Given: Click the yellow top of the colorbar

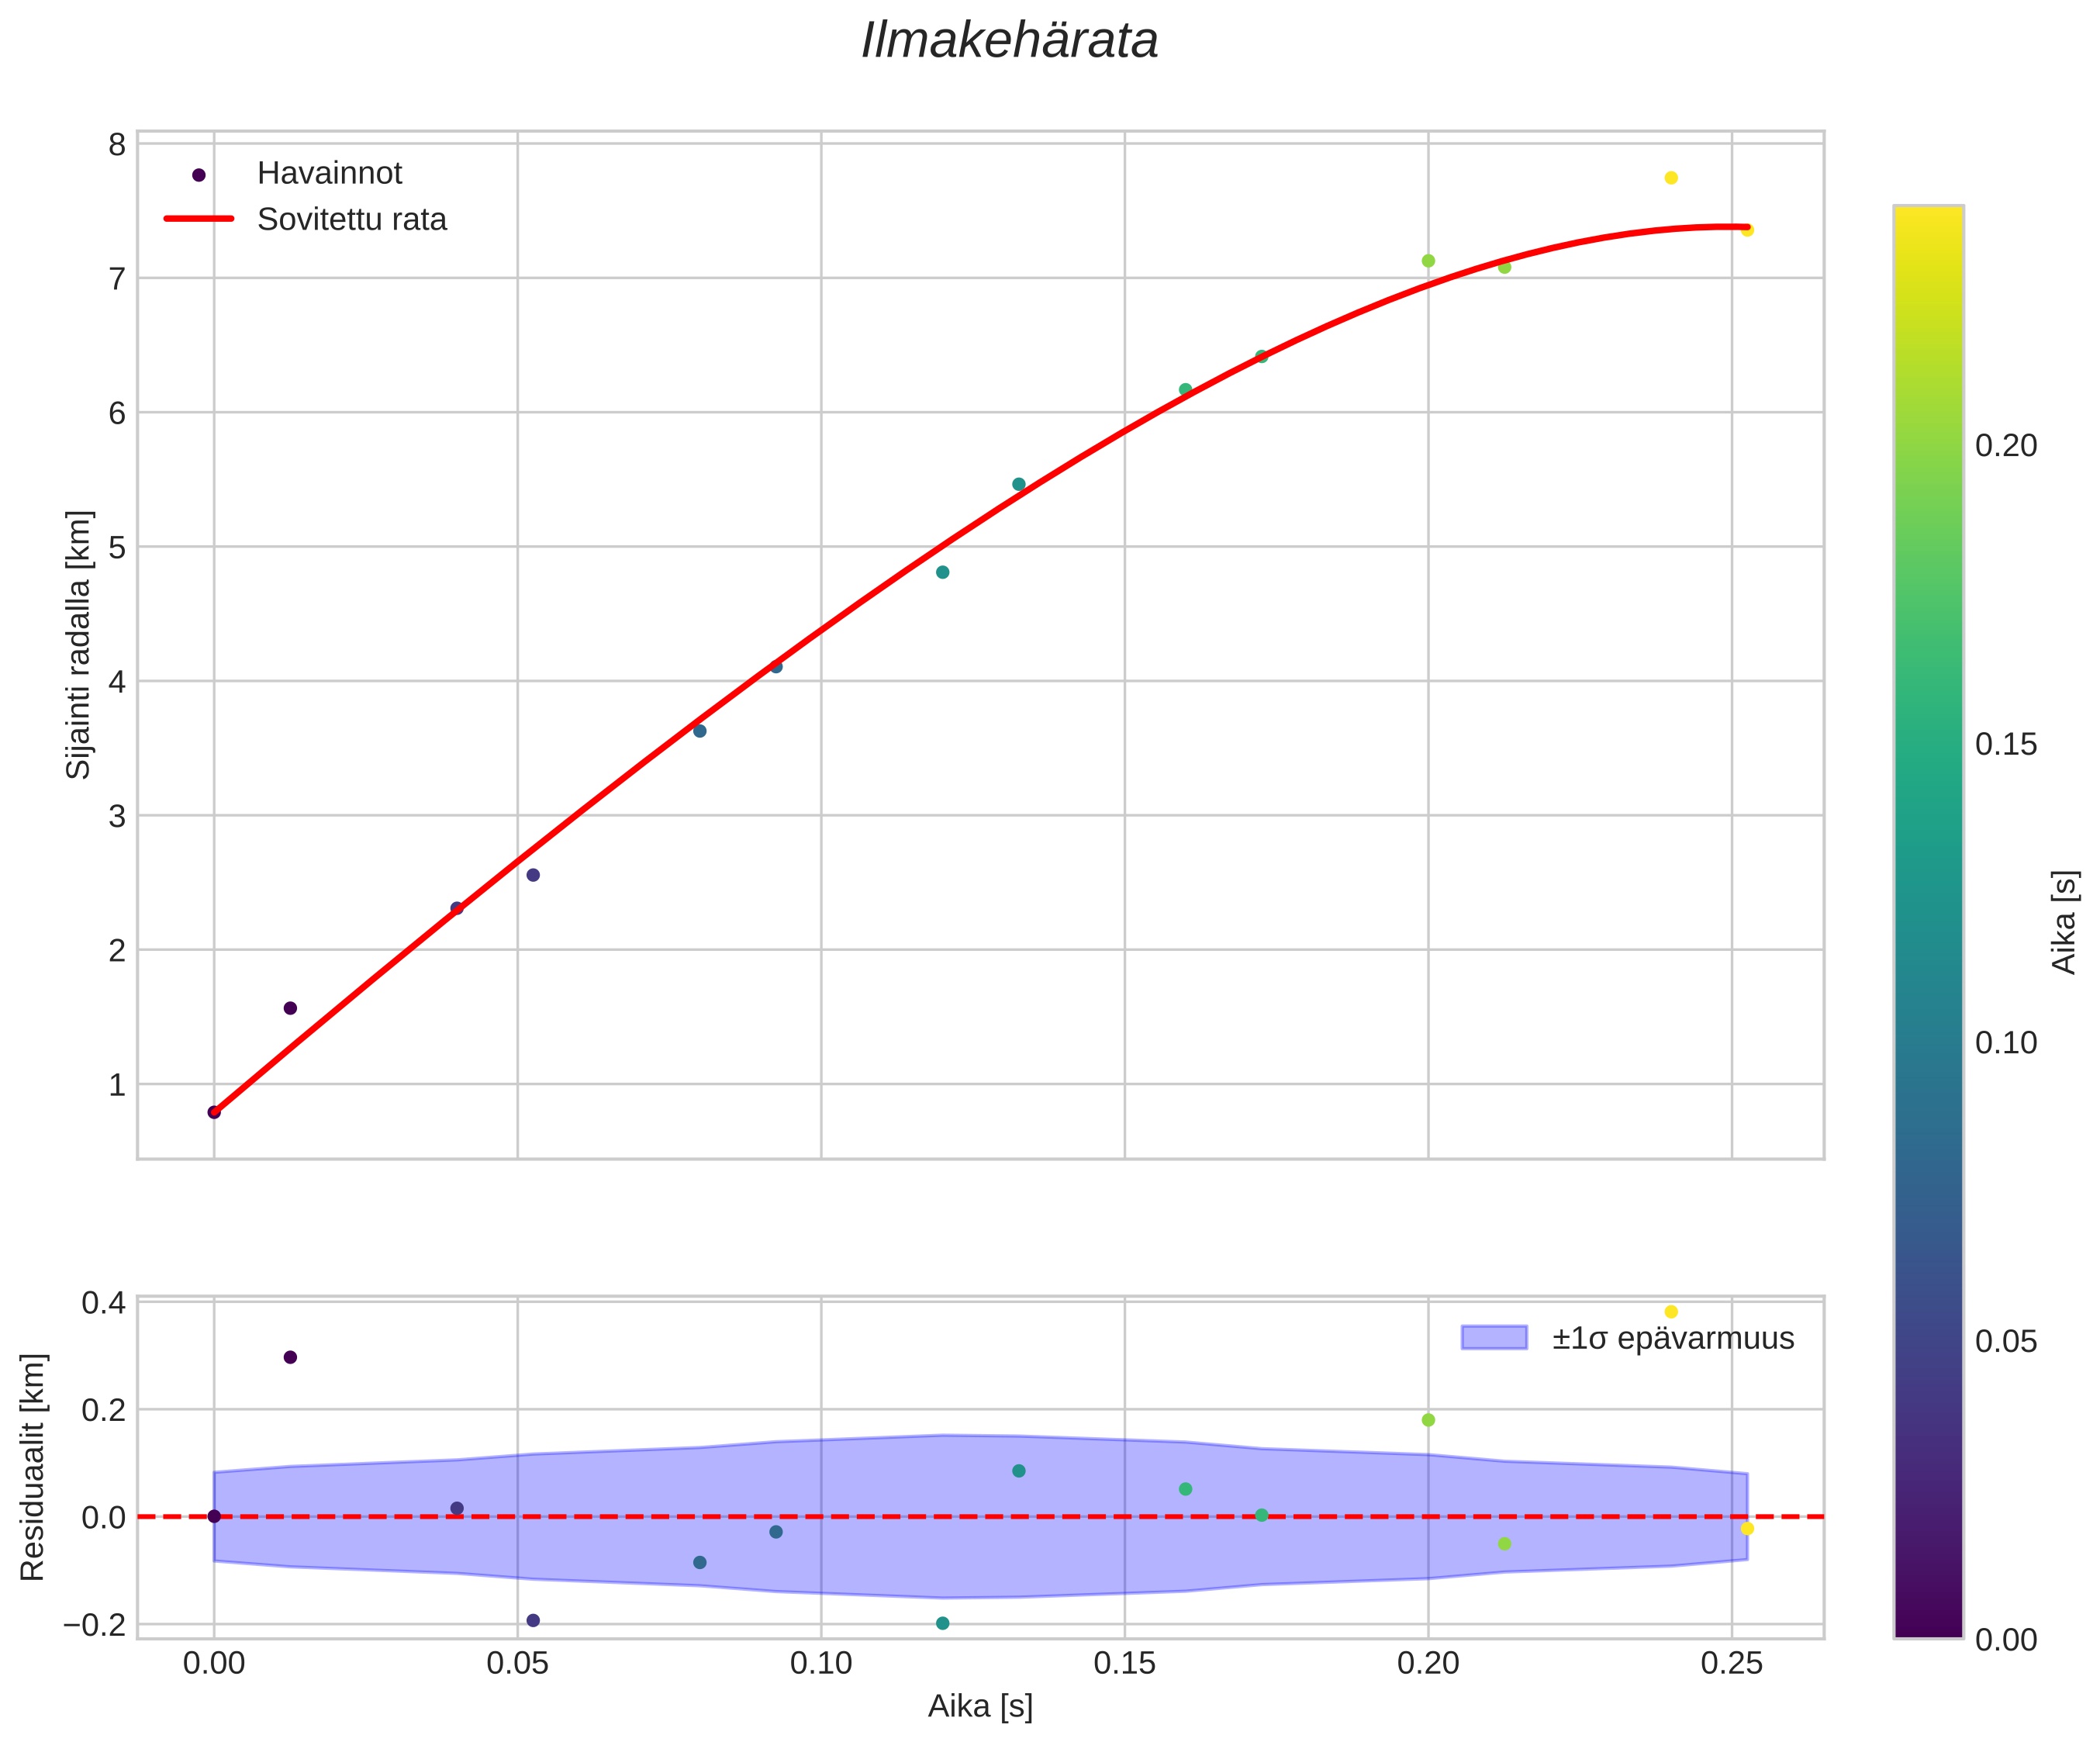Looking at the screenshot, I should click(1928, 215).
